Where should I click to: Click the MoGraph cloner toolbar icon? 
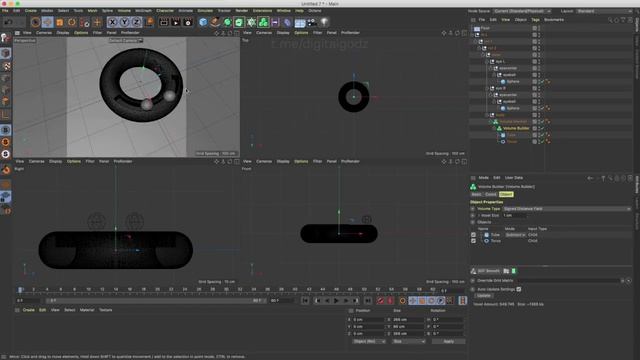(251, 22)
